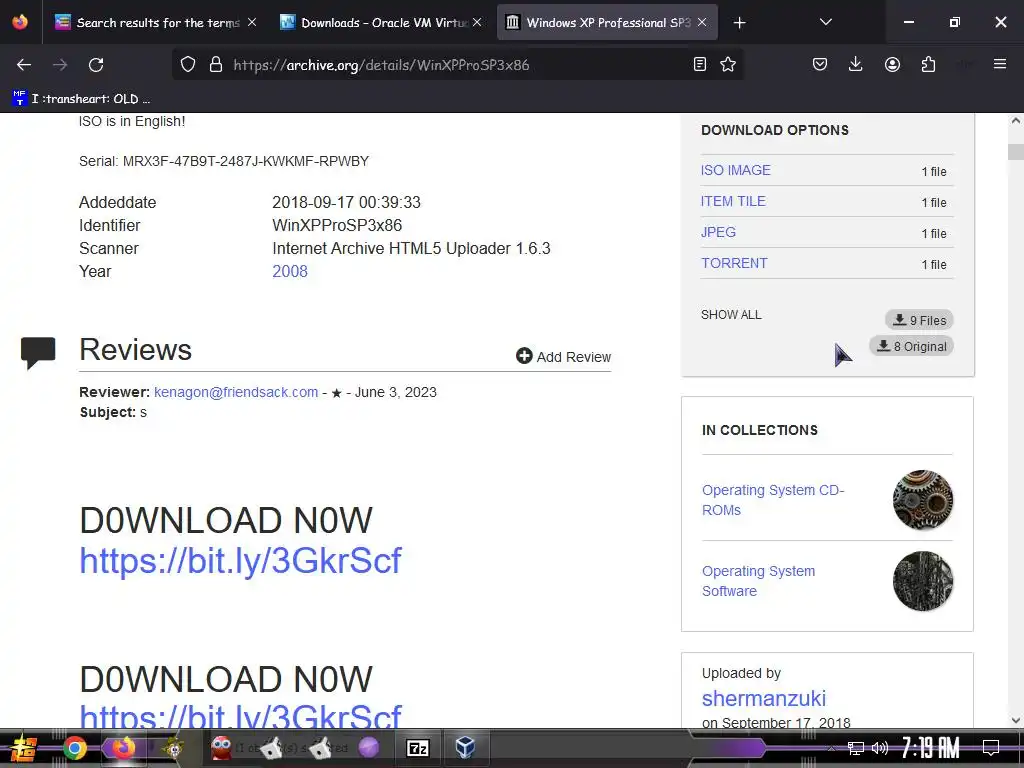Click the Add Review button

click(x=564, y=357)
